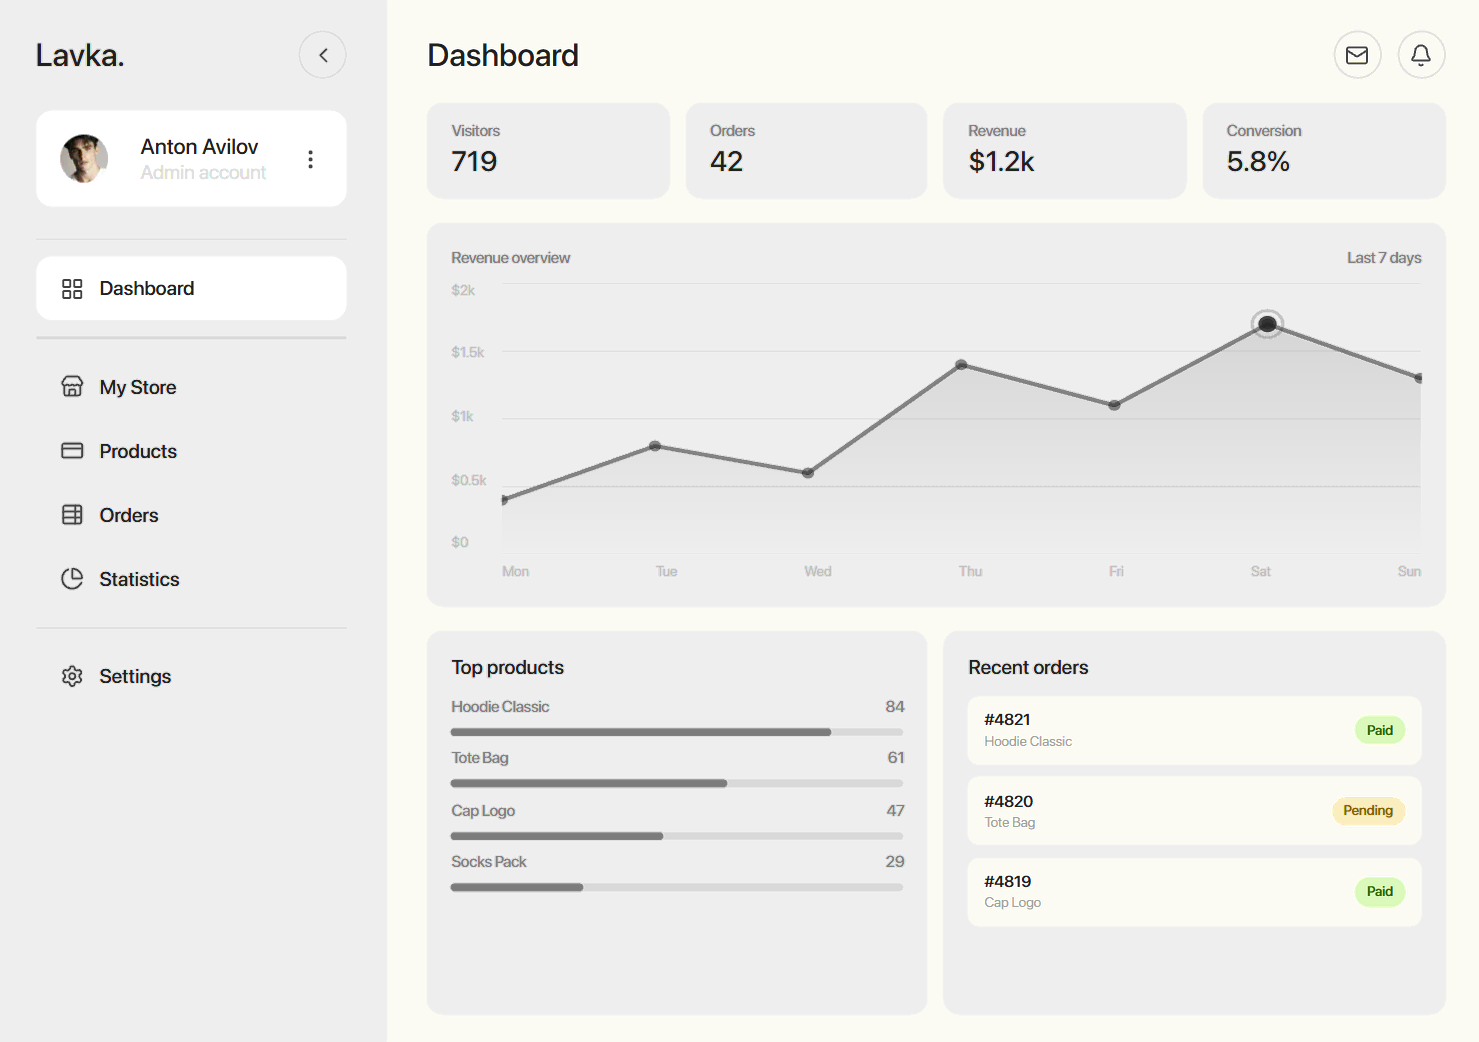Click the Lavka. logo
The height and width of the screenshot is (1042, 1479).
(79, 55)
